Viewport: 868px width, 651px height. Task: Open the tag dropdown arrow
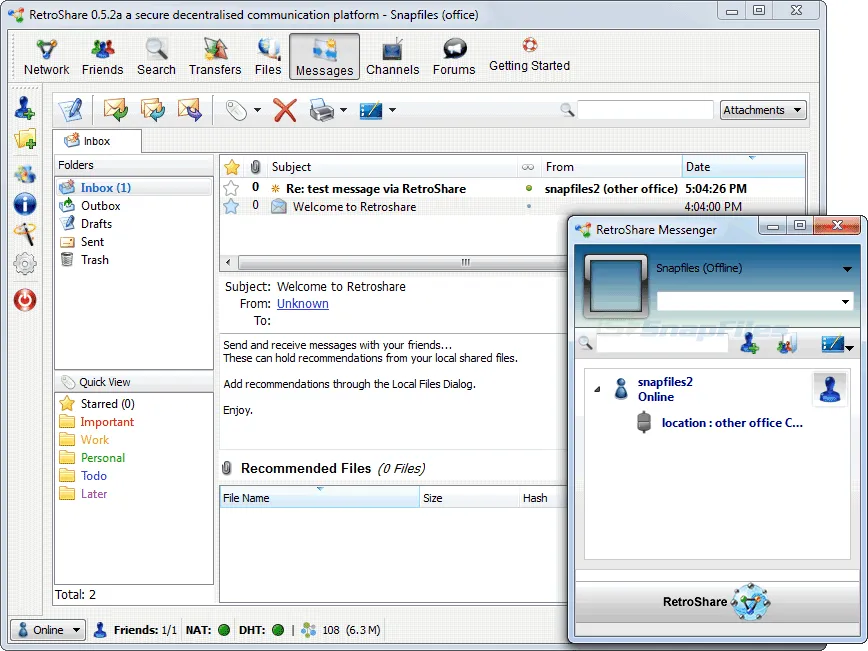point(257,110)
